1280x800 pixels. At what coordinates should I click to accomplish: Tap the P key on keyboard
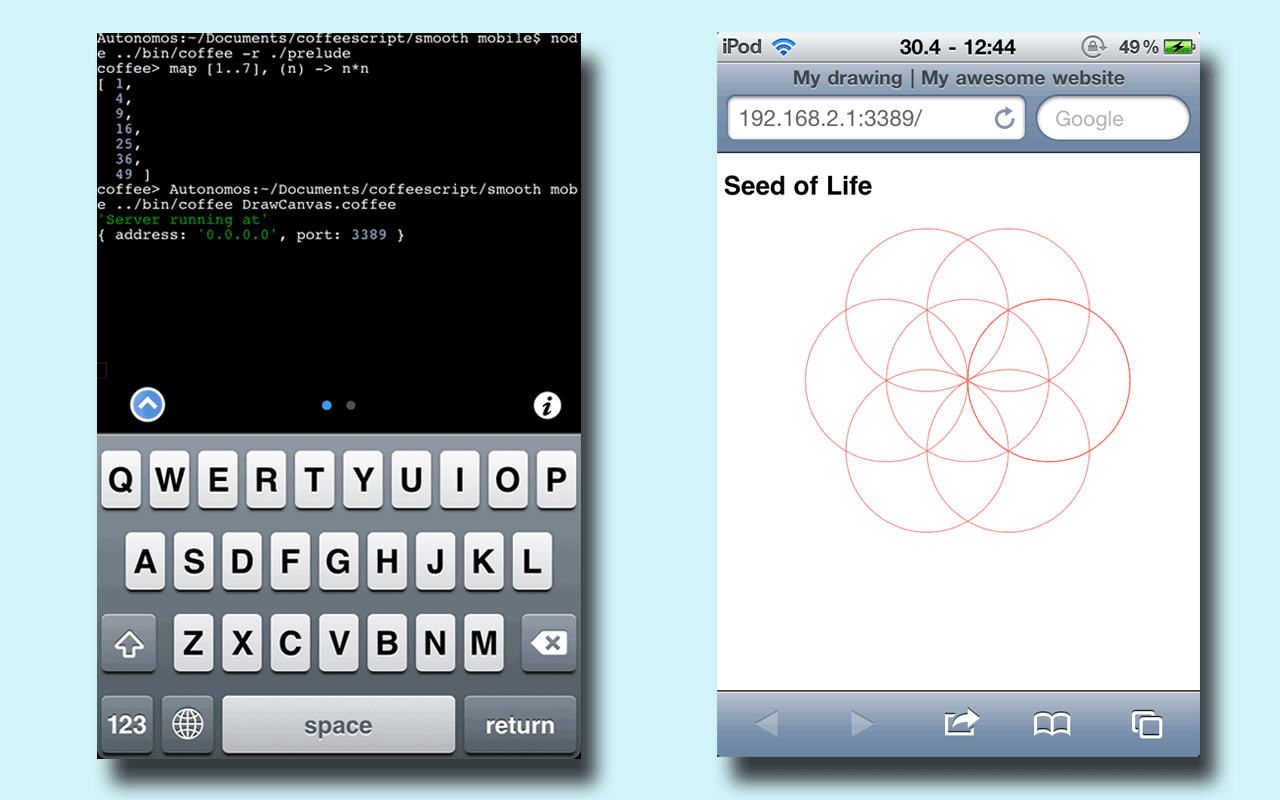tap(557, 480)
